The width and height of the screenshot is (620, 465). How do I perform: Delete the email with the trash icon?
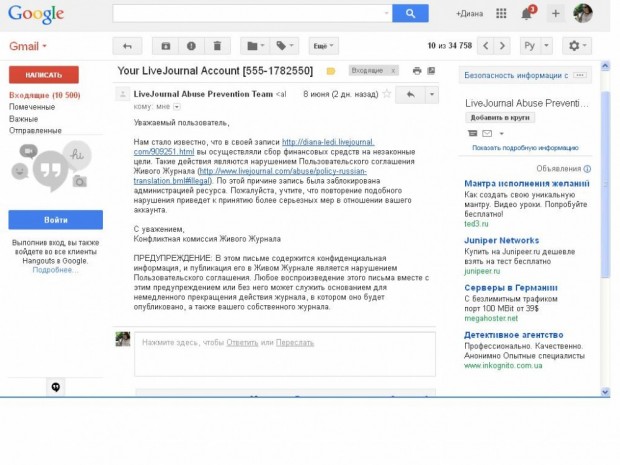pyautogui.click(x=216, y=46)
